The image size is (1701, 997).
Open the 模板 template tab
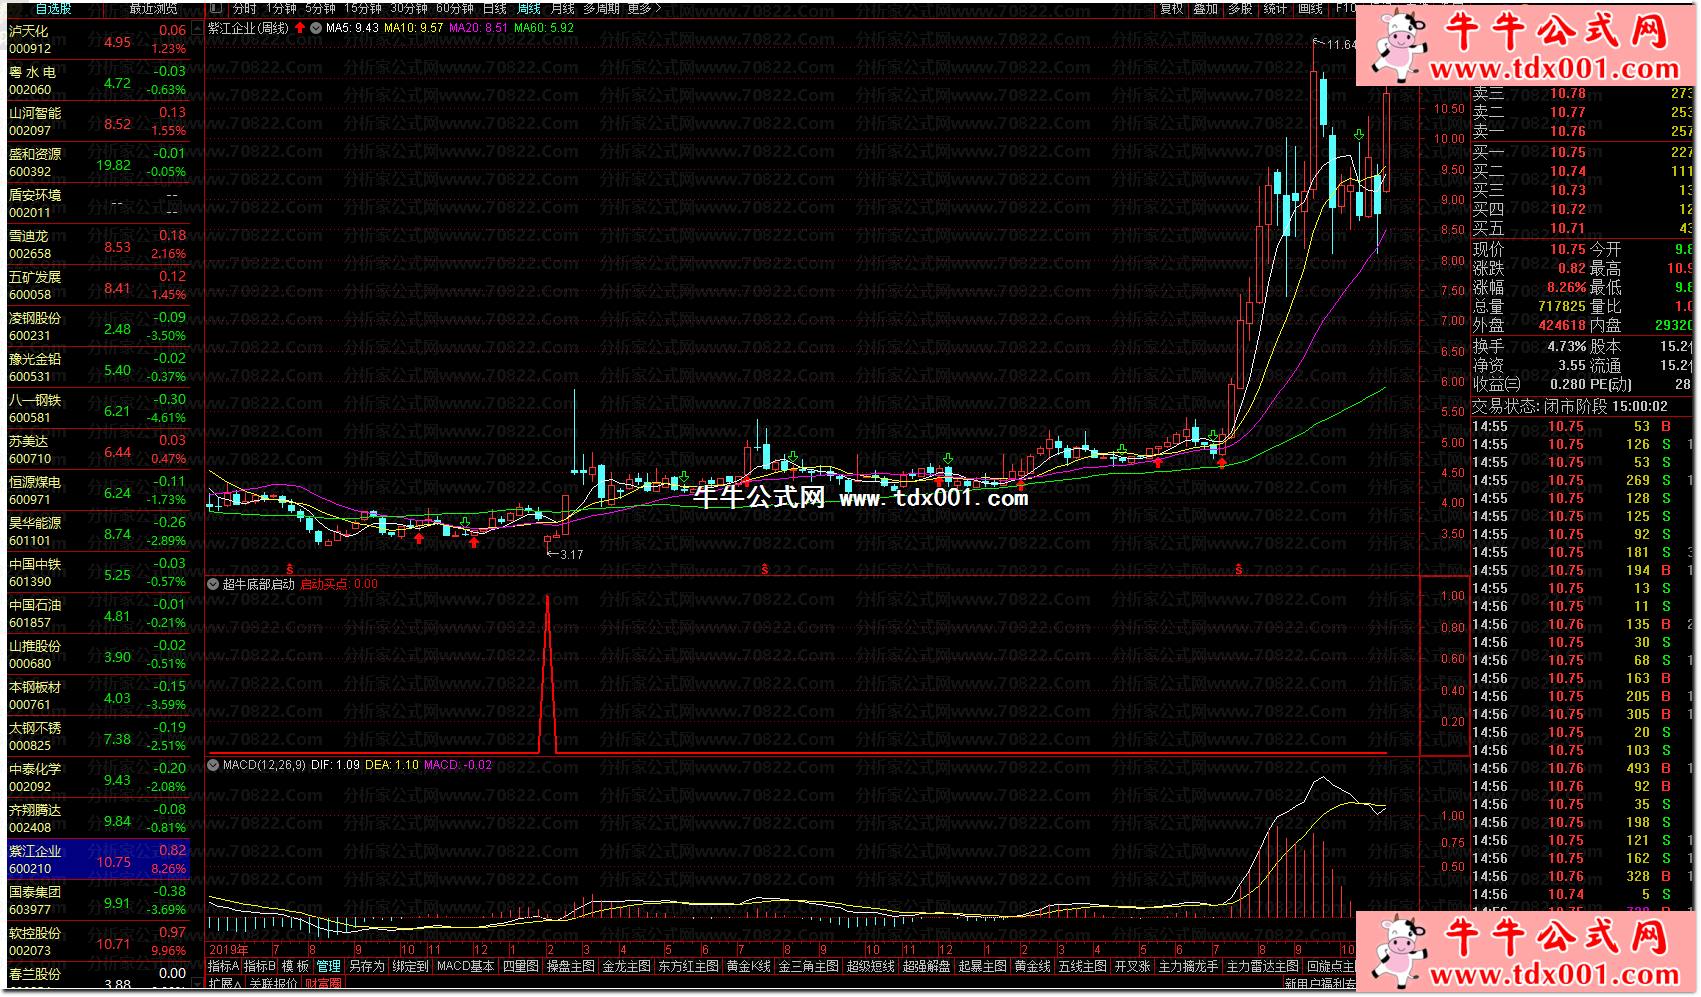(x=295, y=967)
